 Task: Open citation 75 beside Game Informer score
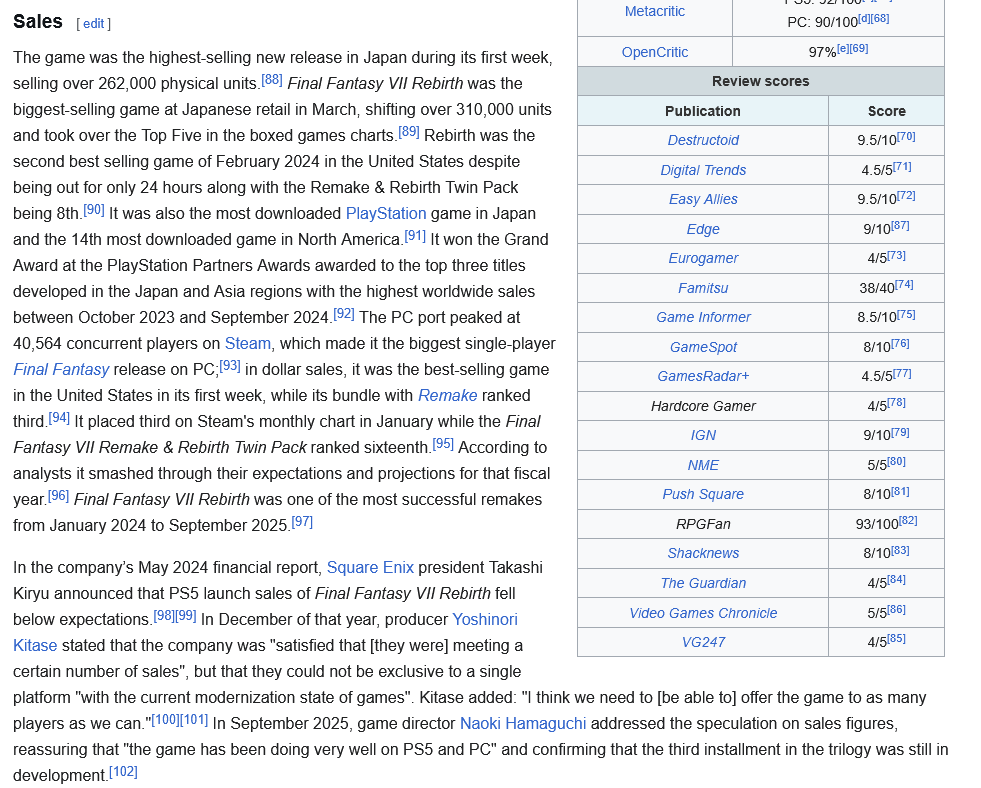pyautogui.click(x=907, y=314)
